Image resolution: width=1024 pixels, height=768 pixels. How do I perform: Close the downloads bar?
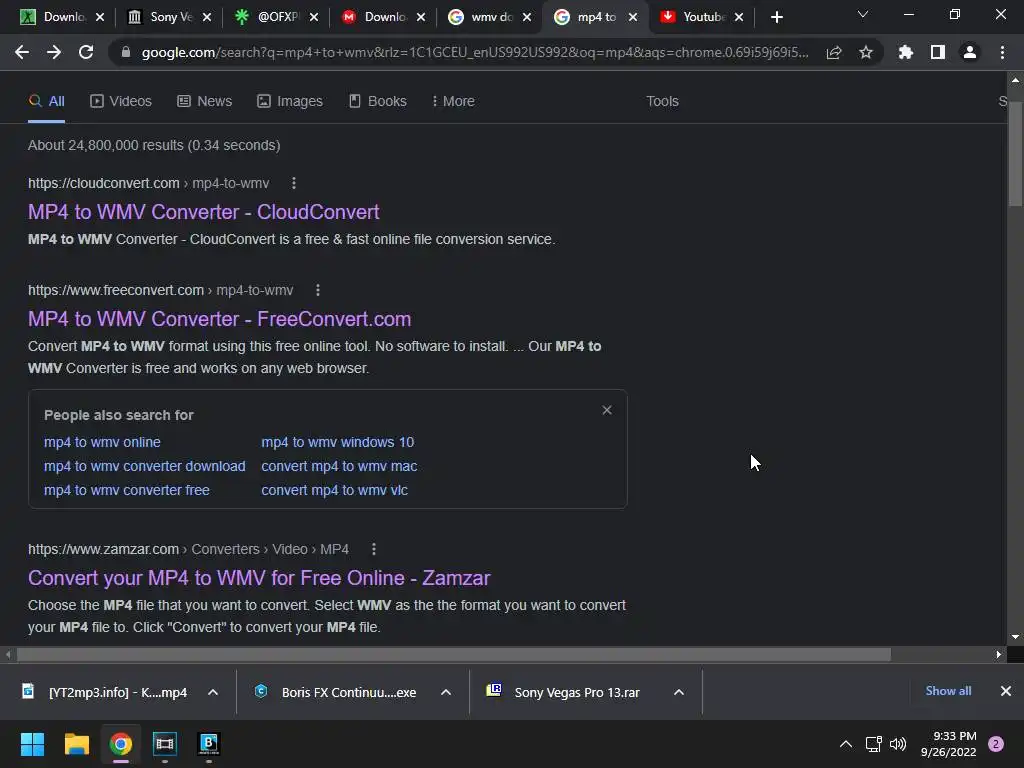1006,691
